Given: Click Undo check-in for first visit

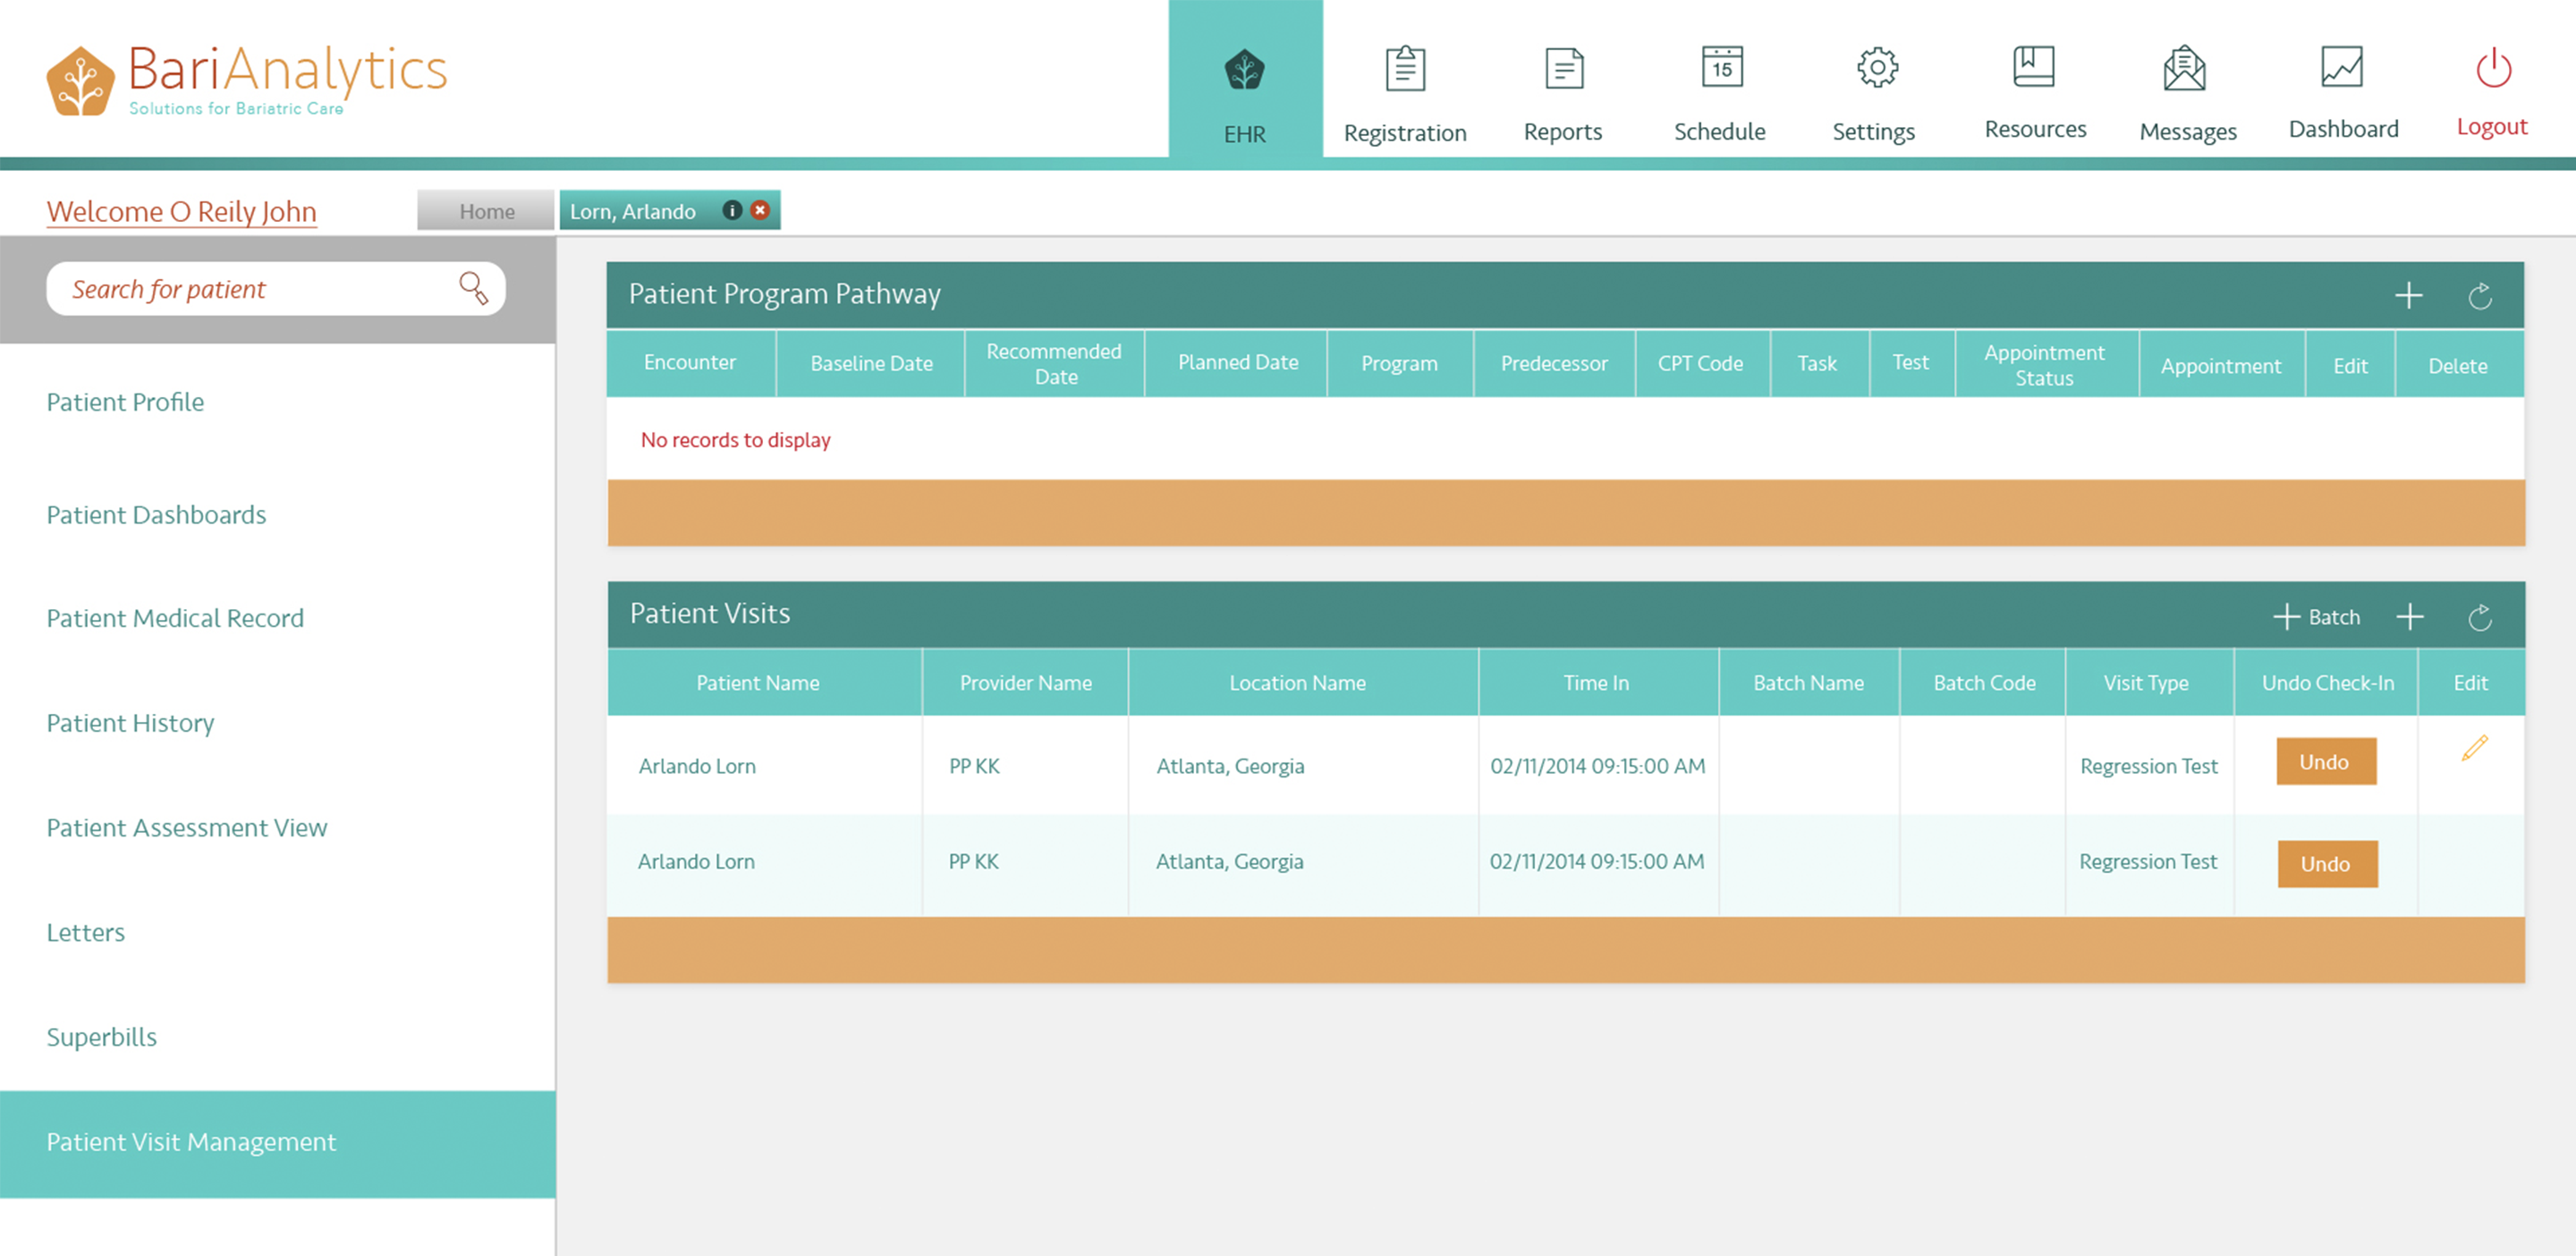Looking at the screenshot, I should point(2323,760).
